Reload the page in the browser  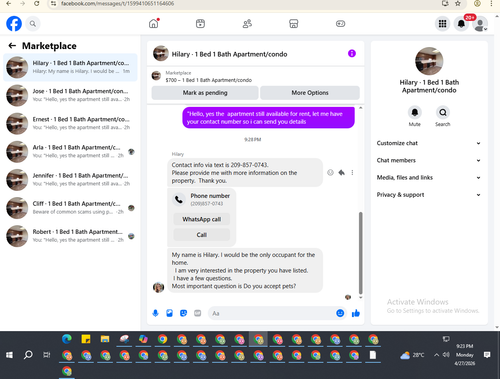click(x=37, y=3)
